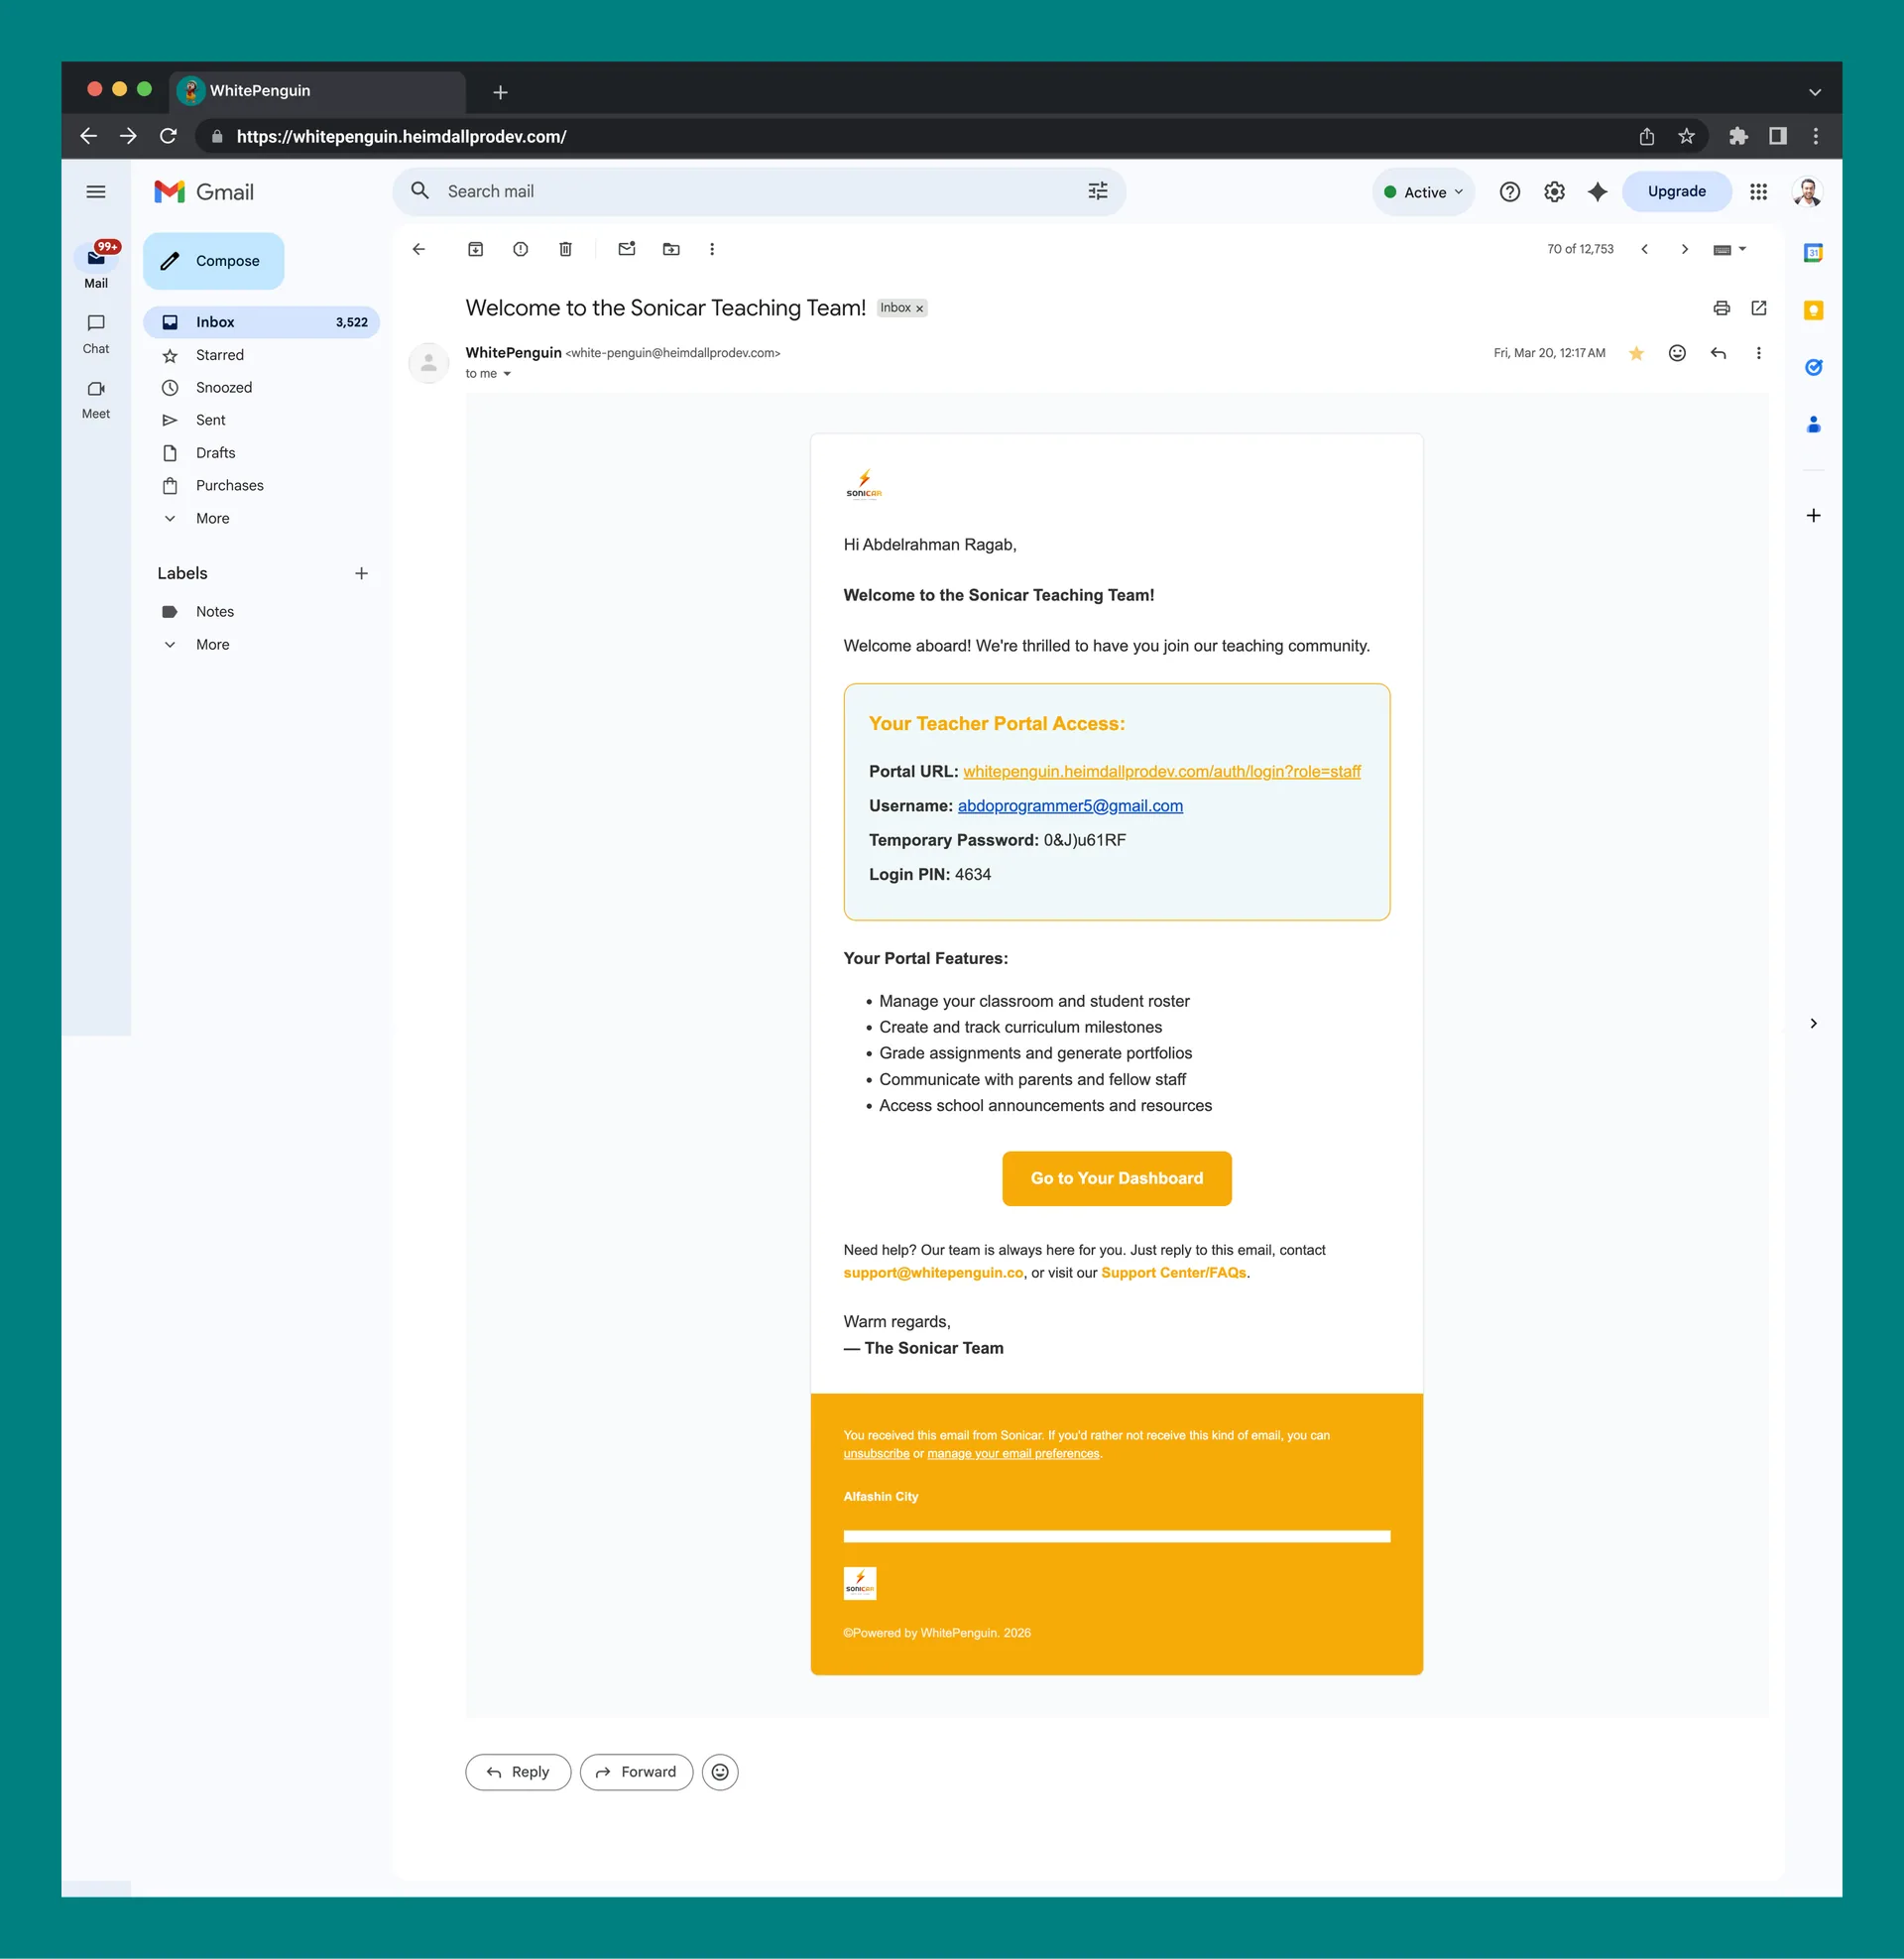The height and width of the screenshot is (1959, 1904).
Task: Open search options filter icon
Action: coord(1097,191)
